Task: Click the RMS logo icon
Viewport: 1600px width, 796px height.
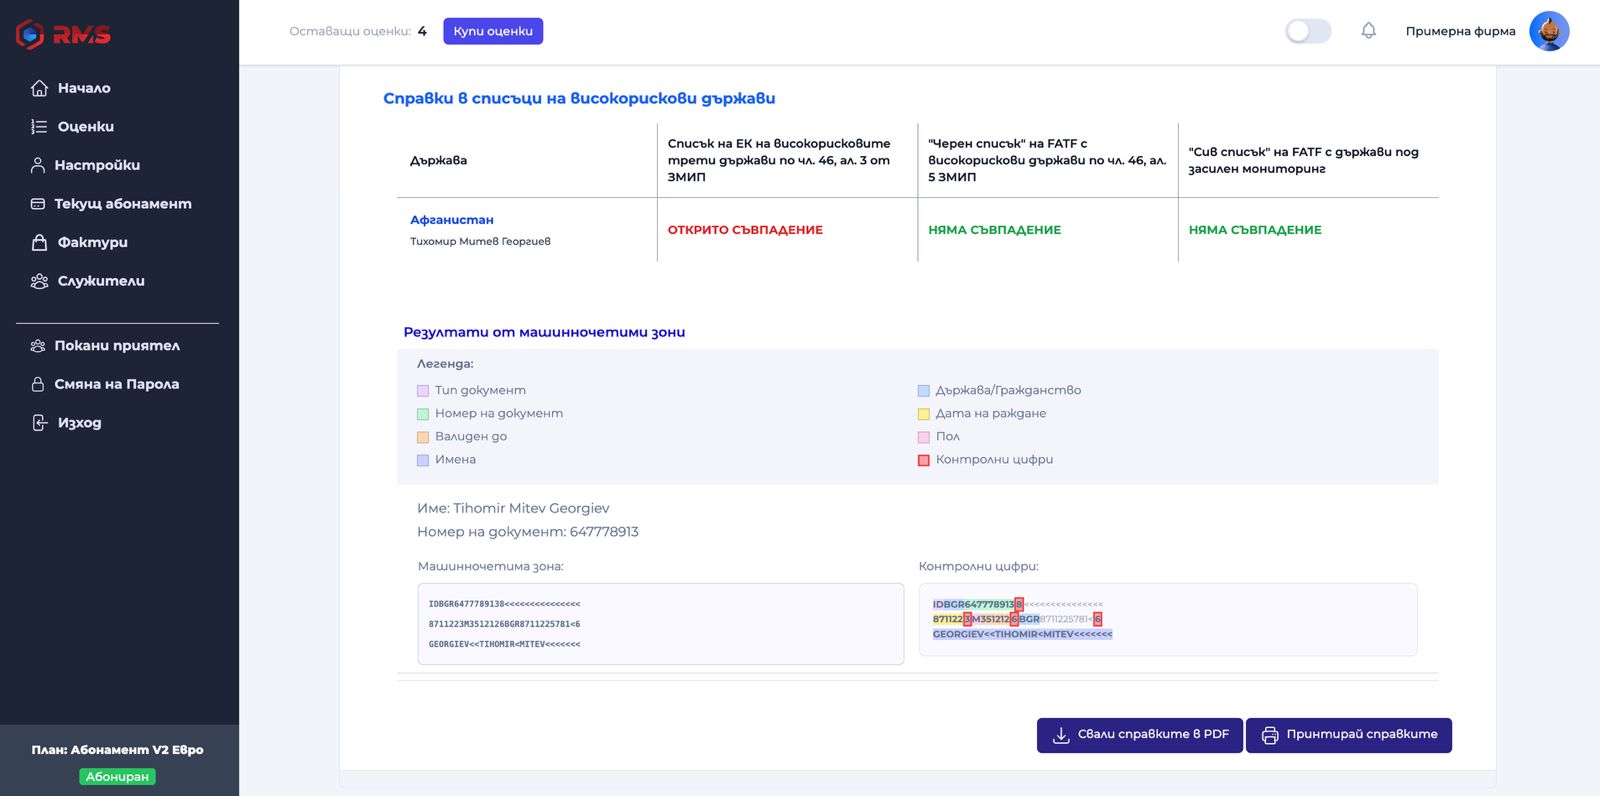Action: (31, 34)
